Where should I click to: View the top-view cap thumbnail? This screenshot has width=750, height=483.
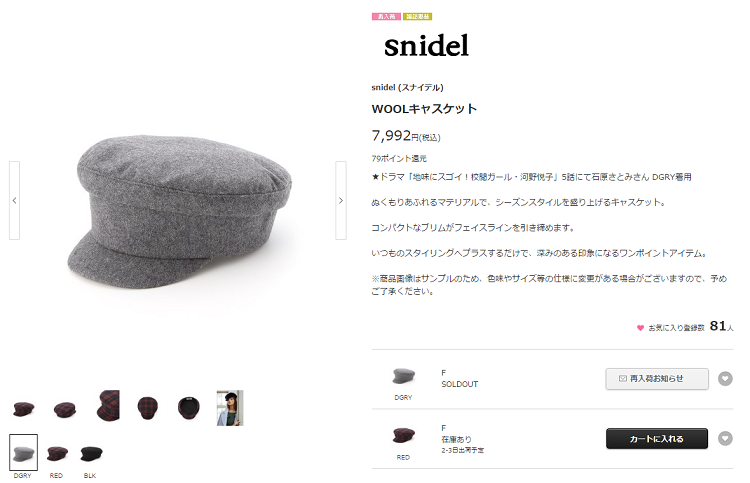147,408
